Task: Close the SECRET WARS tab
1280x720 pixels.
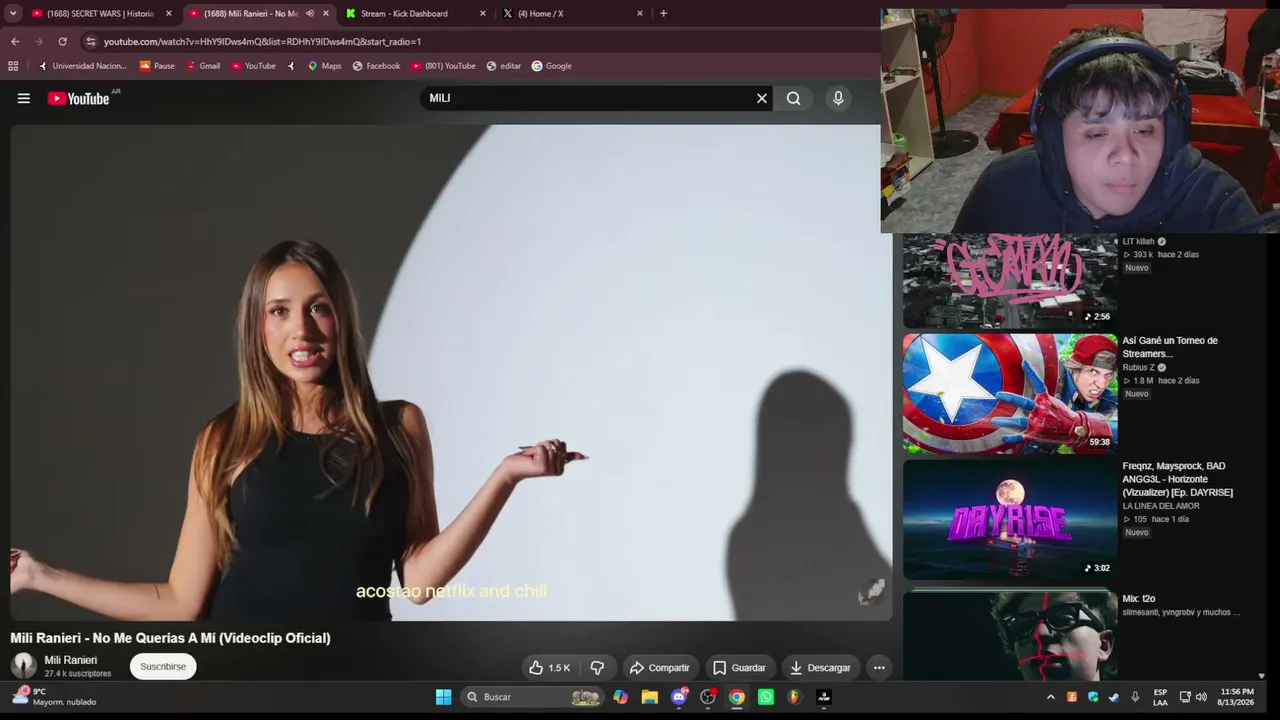Action: [x=168, y=14]
